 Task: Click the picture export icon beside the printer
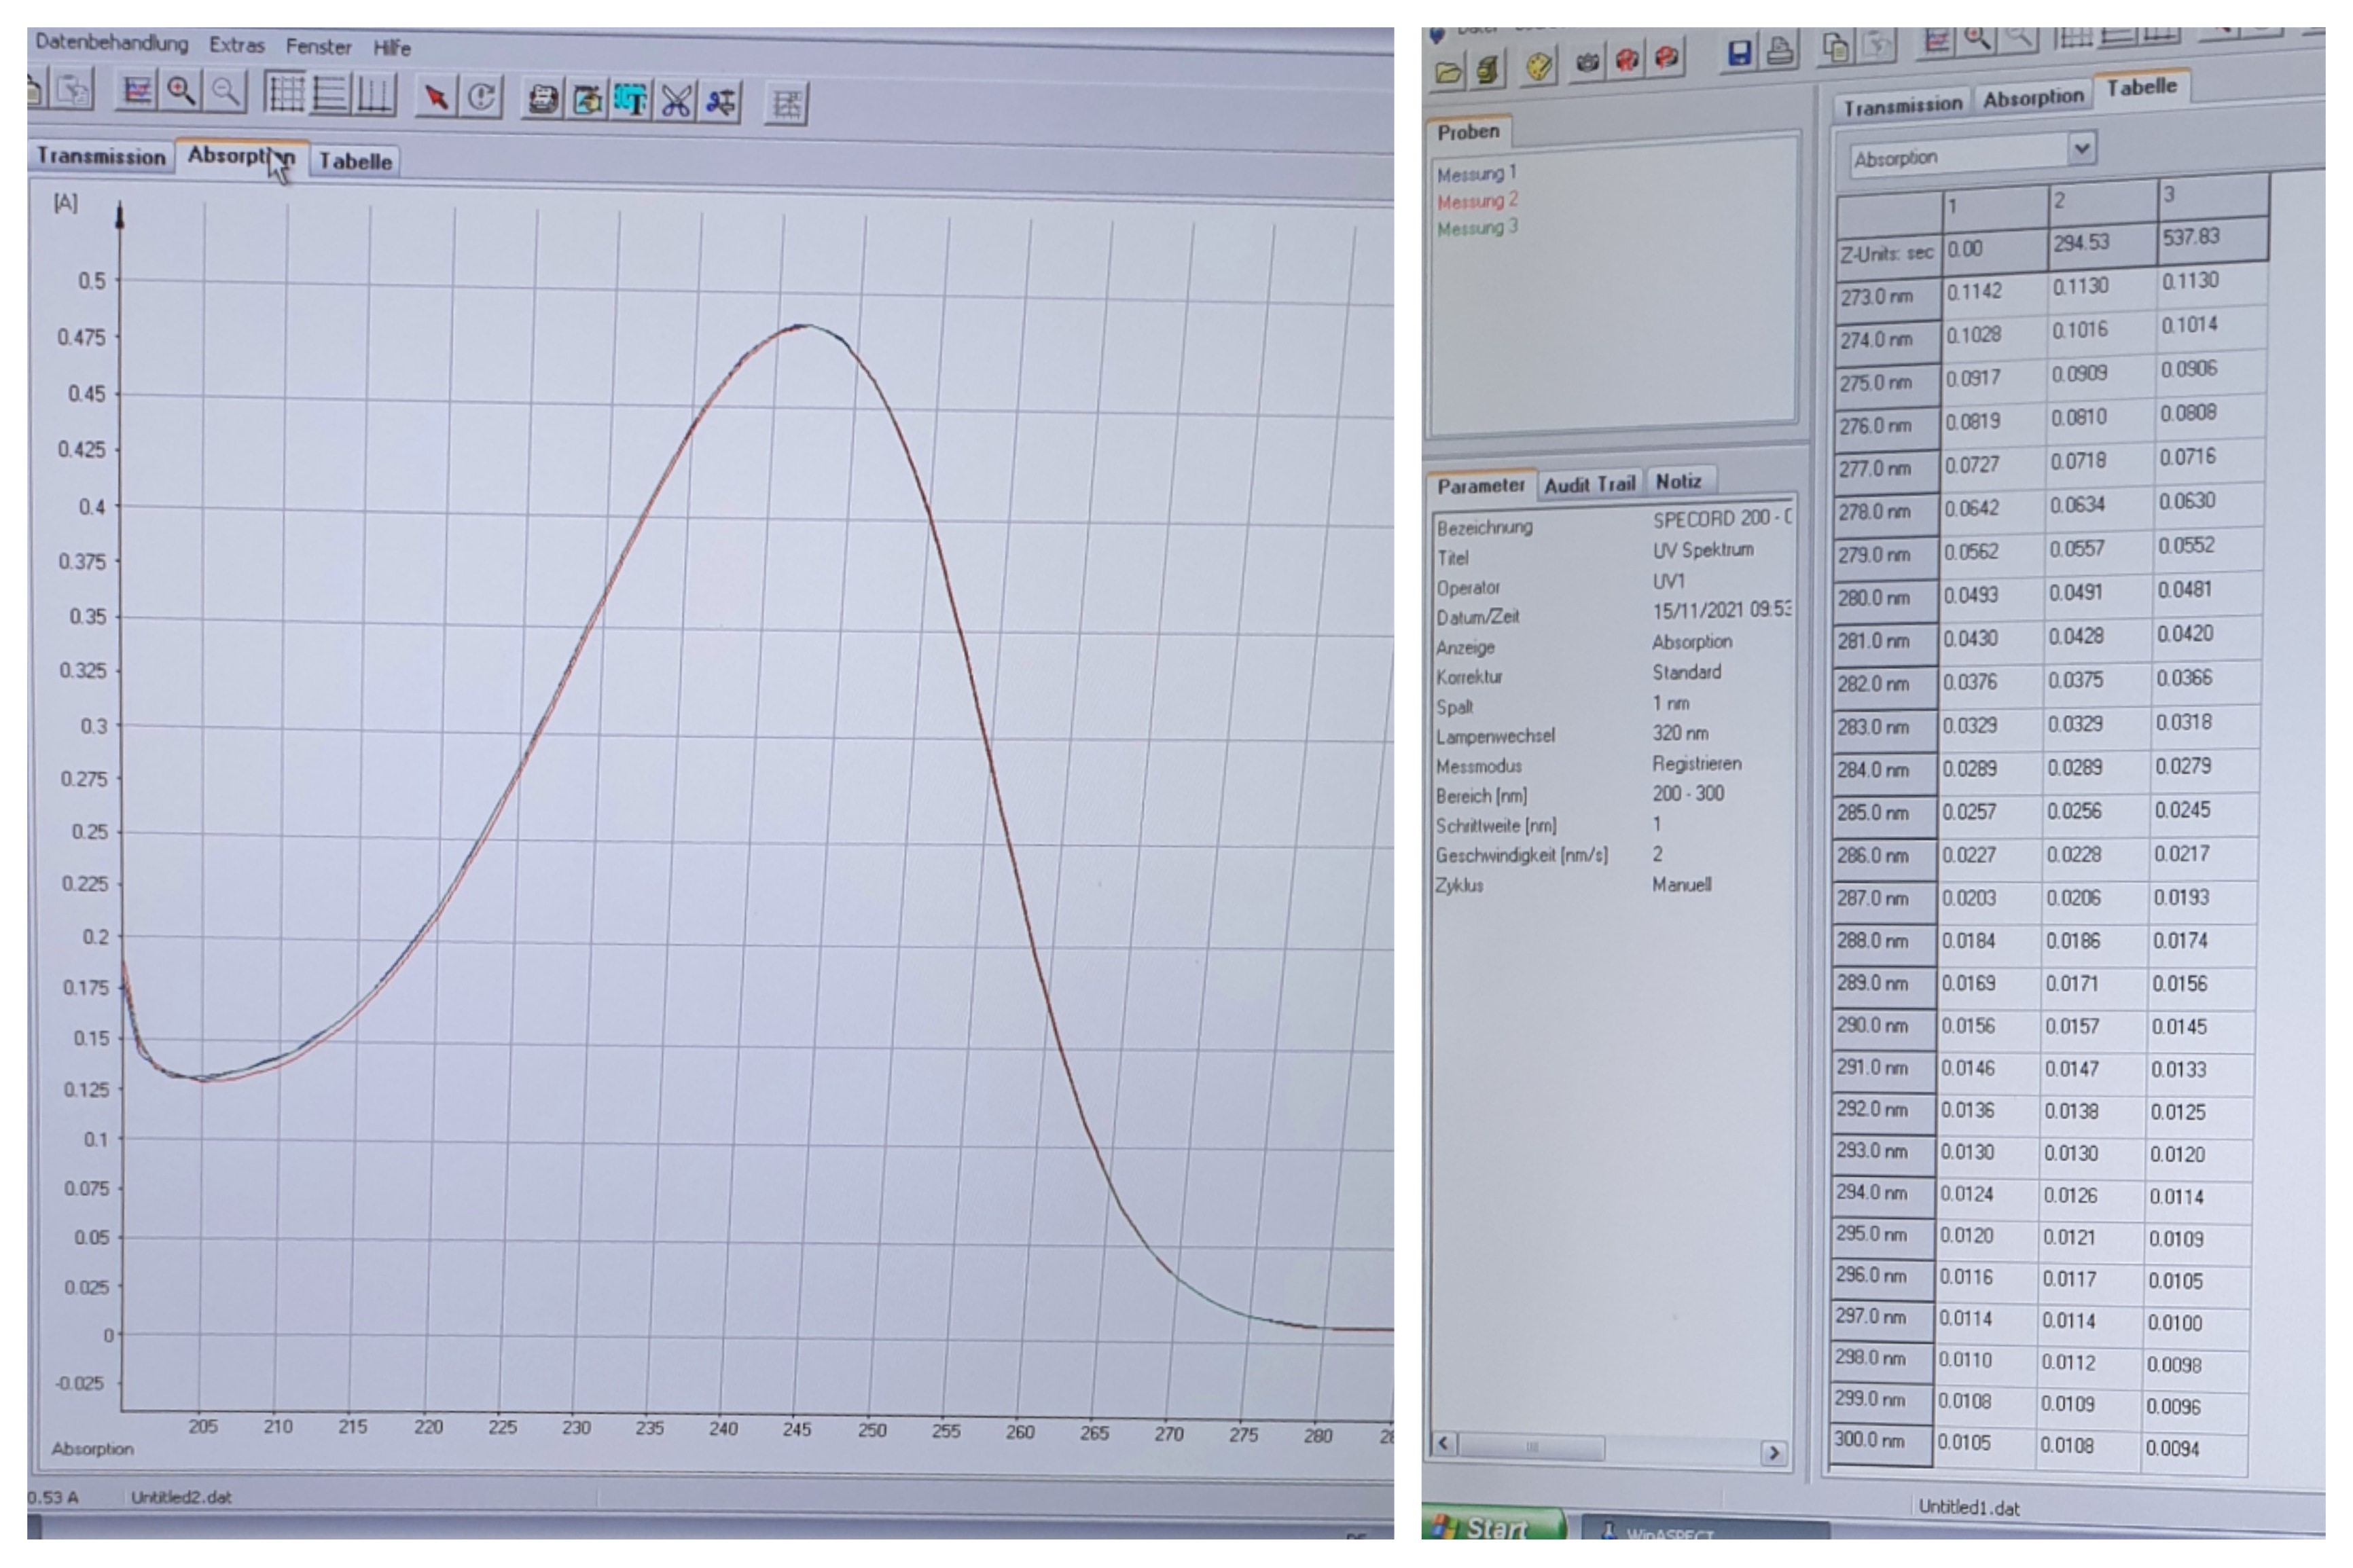(588, 100)
